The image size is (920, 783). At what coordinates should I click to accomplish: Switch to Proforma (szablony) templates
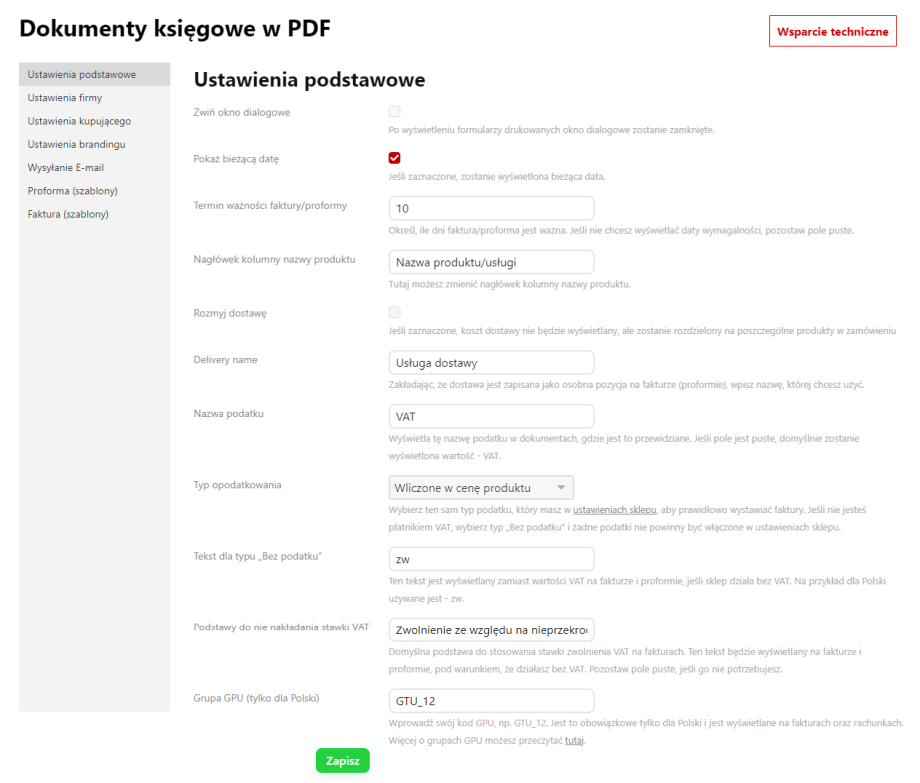pos(73,190)
